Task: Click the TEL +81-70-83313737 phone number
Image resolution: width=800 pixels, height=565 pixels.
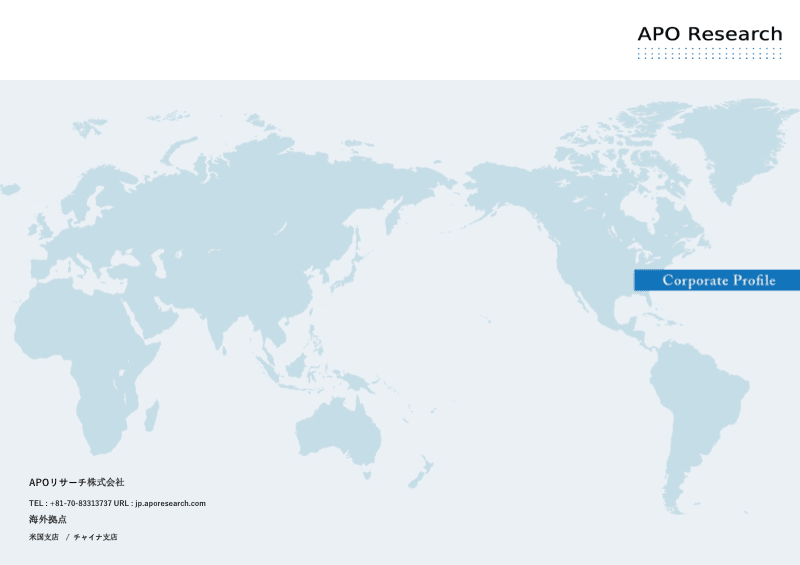Action: coord(81,503)
